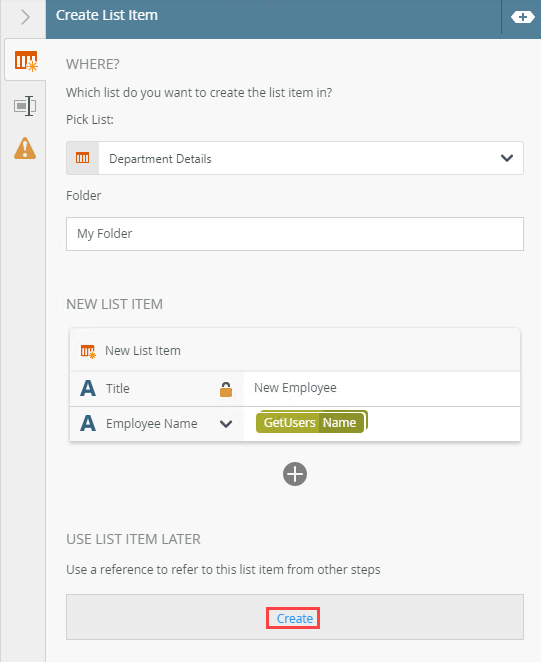Click the Employee Name text-type A icon
541x662 pixels.
click(88, 423)
